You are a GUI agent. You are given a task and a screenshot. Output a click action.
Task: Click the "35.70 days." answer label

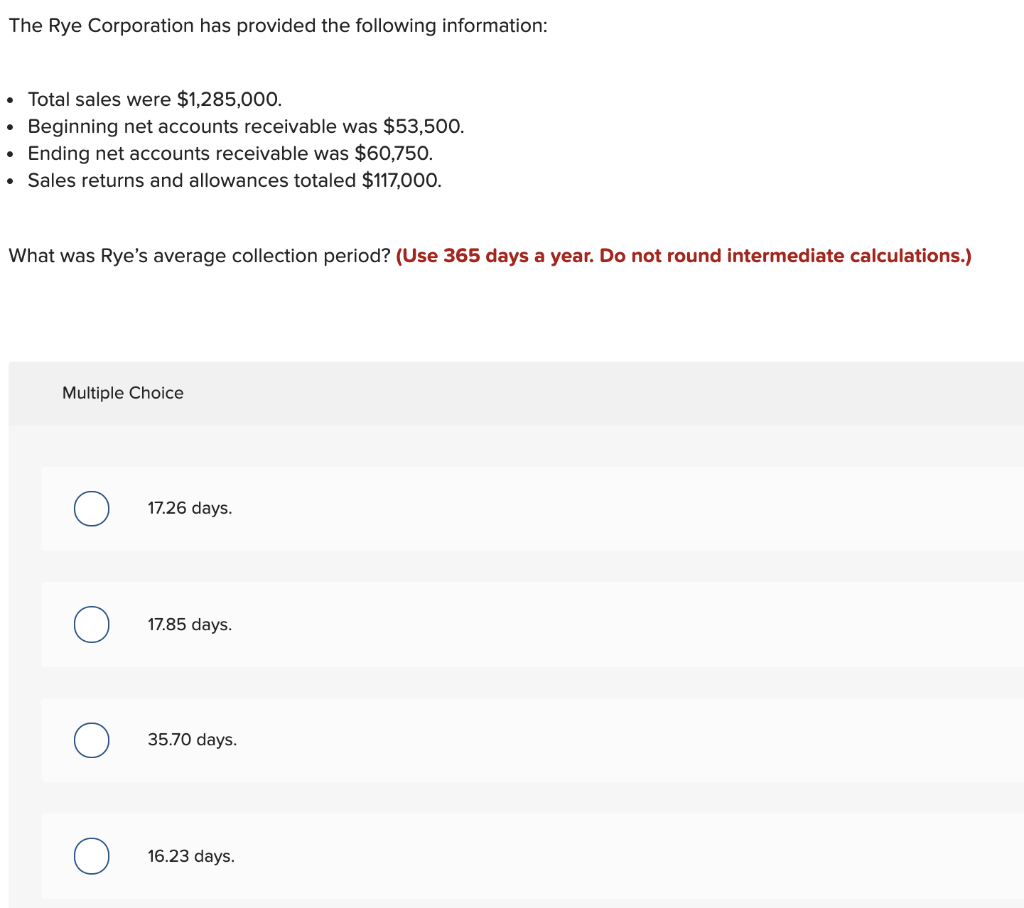[x=193, y=739]
